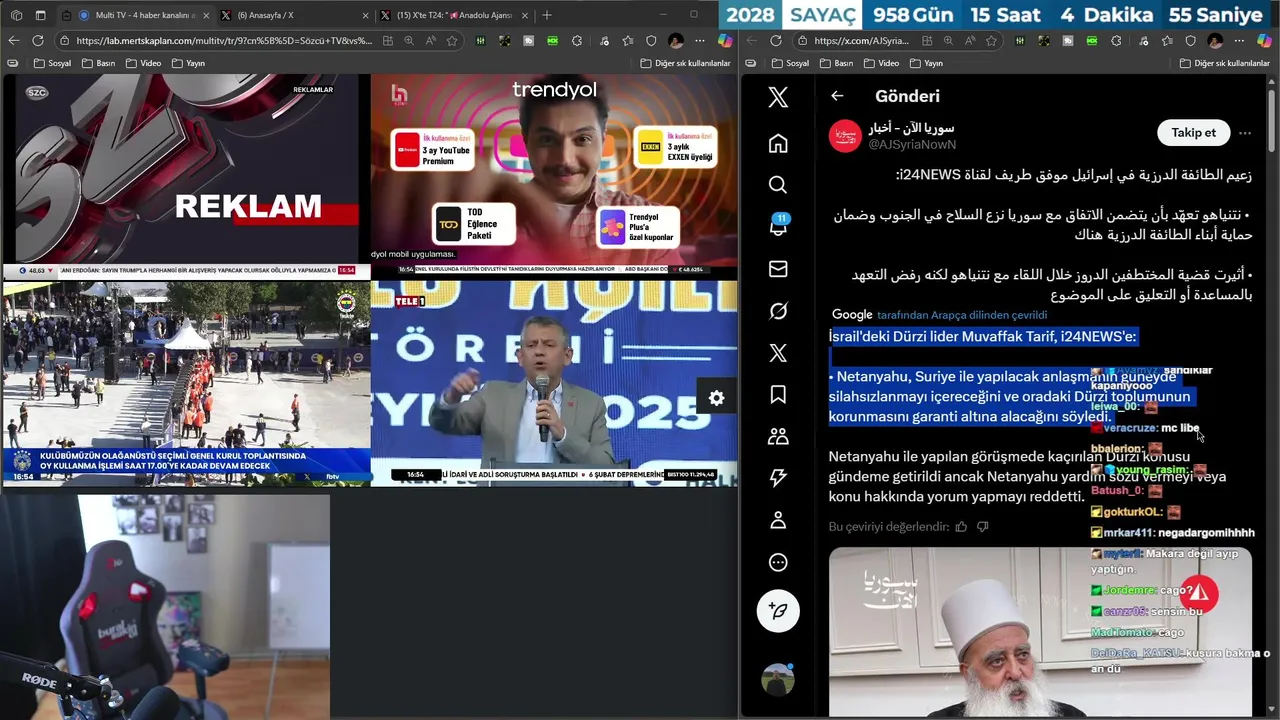Viewport: 1280px width, 720px height.
Task: Follow account with Takip et button
Action: (1193, 132)
